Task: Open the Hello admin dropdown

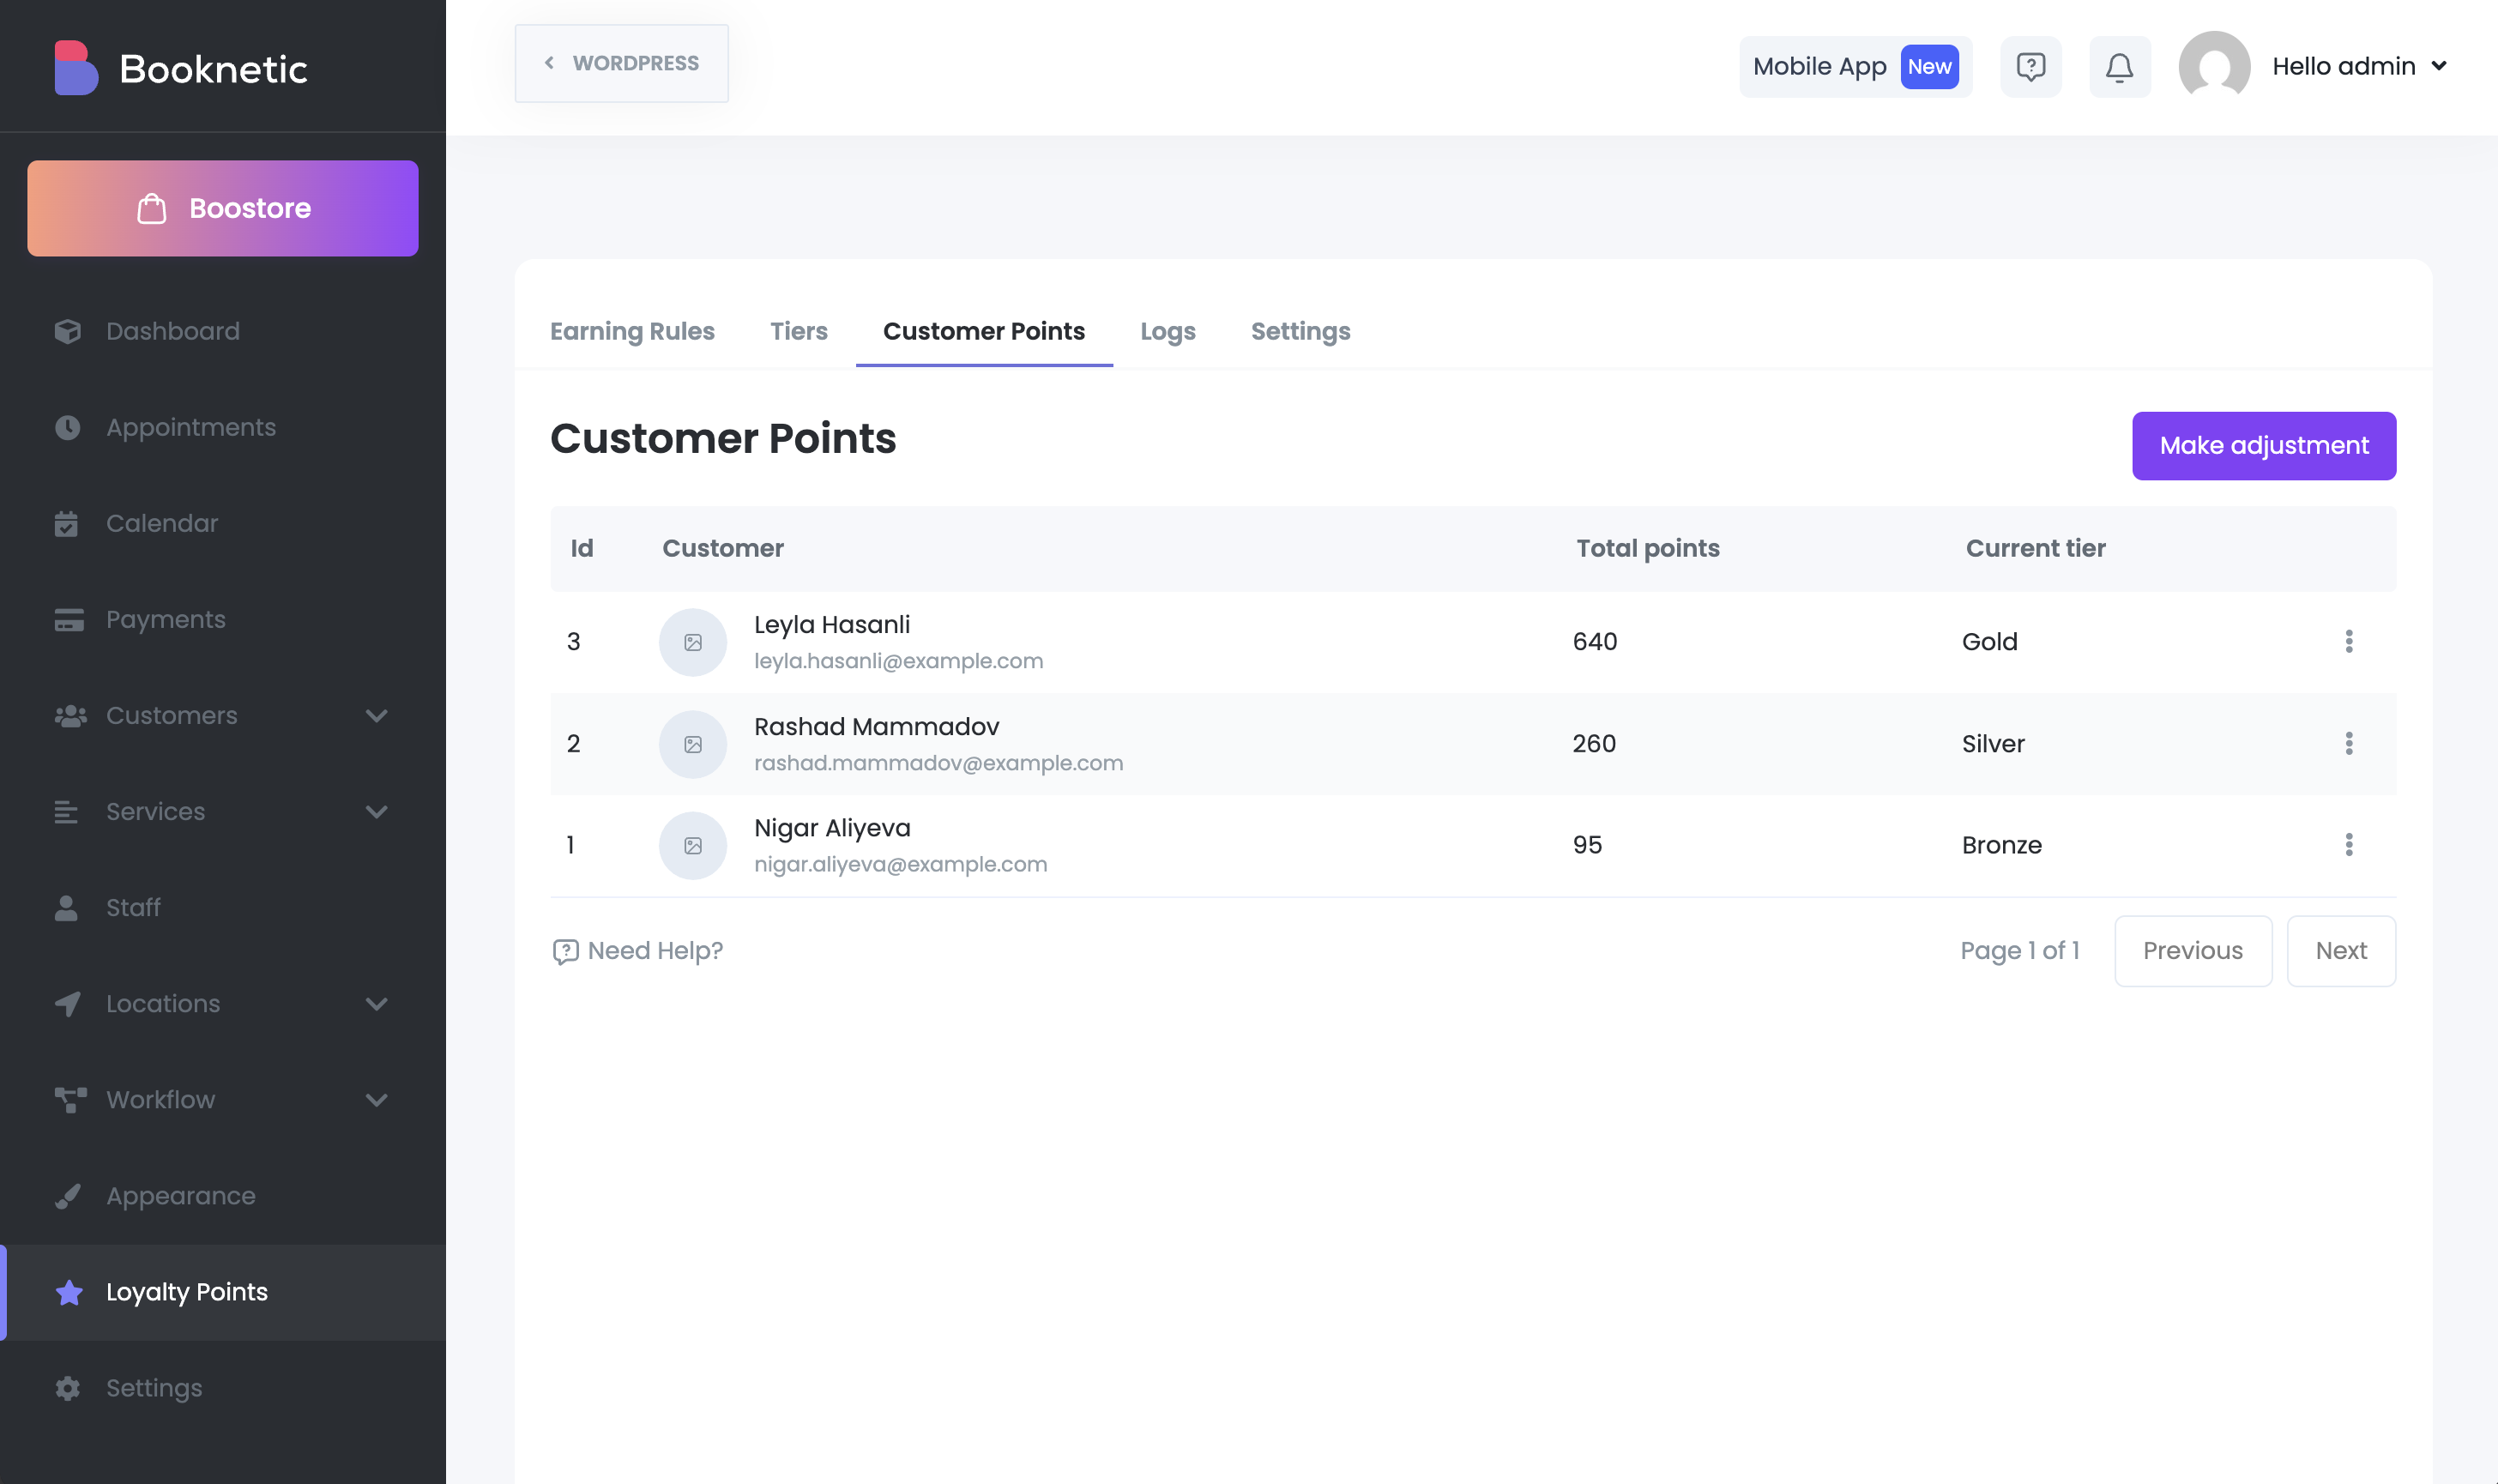Action: click(x=2358, y=67)
